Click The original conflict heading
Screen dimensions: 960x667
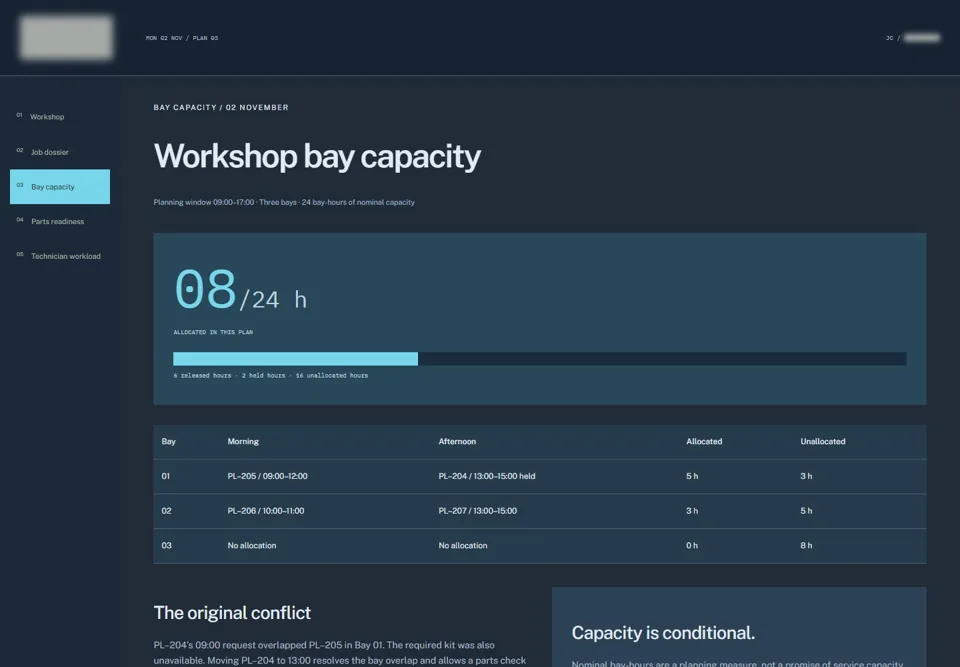[232, 613]
